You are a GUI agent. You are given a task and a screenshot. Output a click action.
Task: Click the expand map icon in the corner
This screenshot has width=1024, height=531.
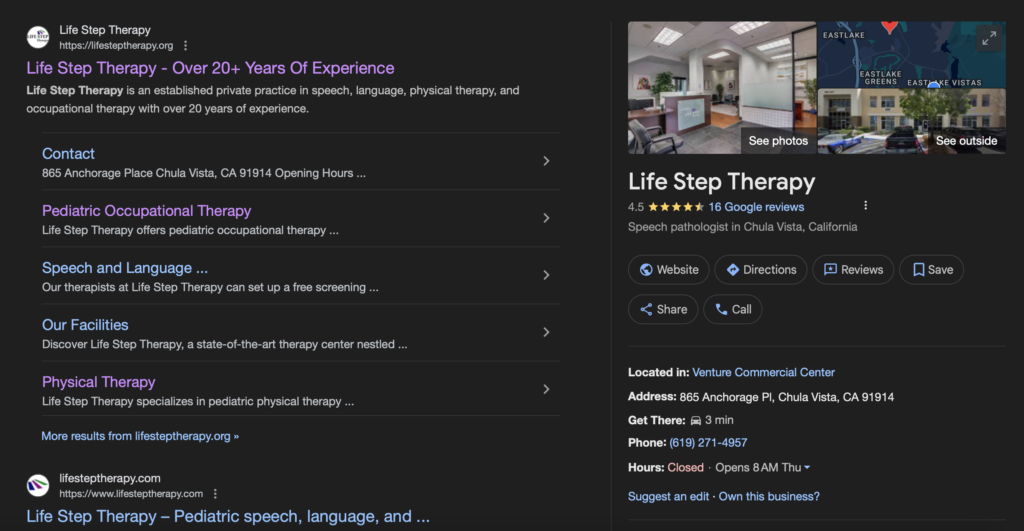989,38
